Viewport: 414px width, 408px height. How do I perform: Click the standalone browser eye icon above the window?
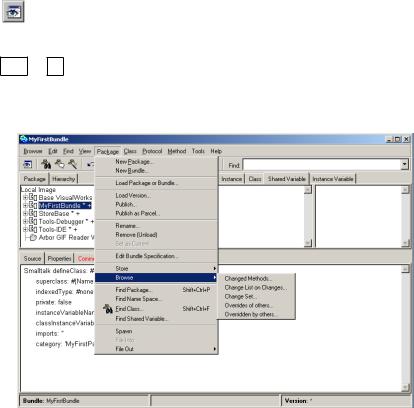pyautogui.click(x=13, y=12)
